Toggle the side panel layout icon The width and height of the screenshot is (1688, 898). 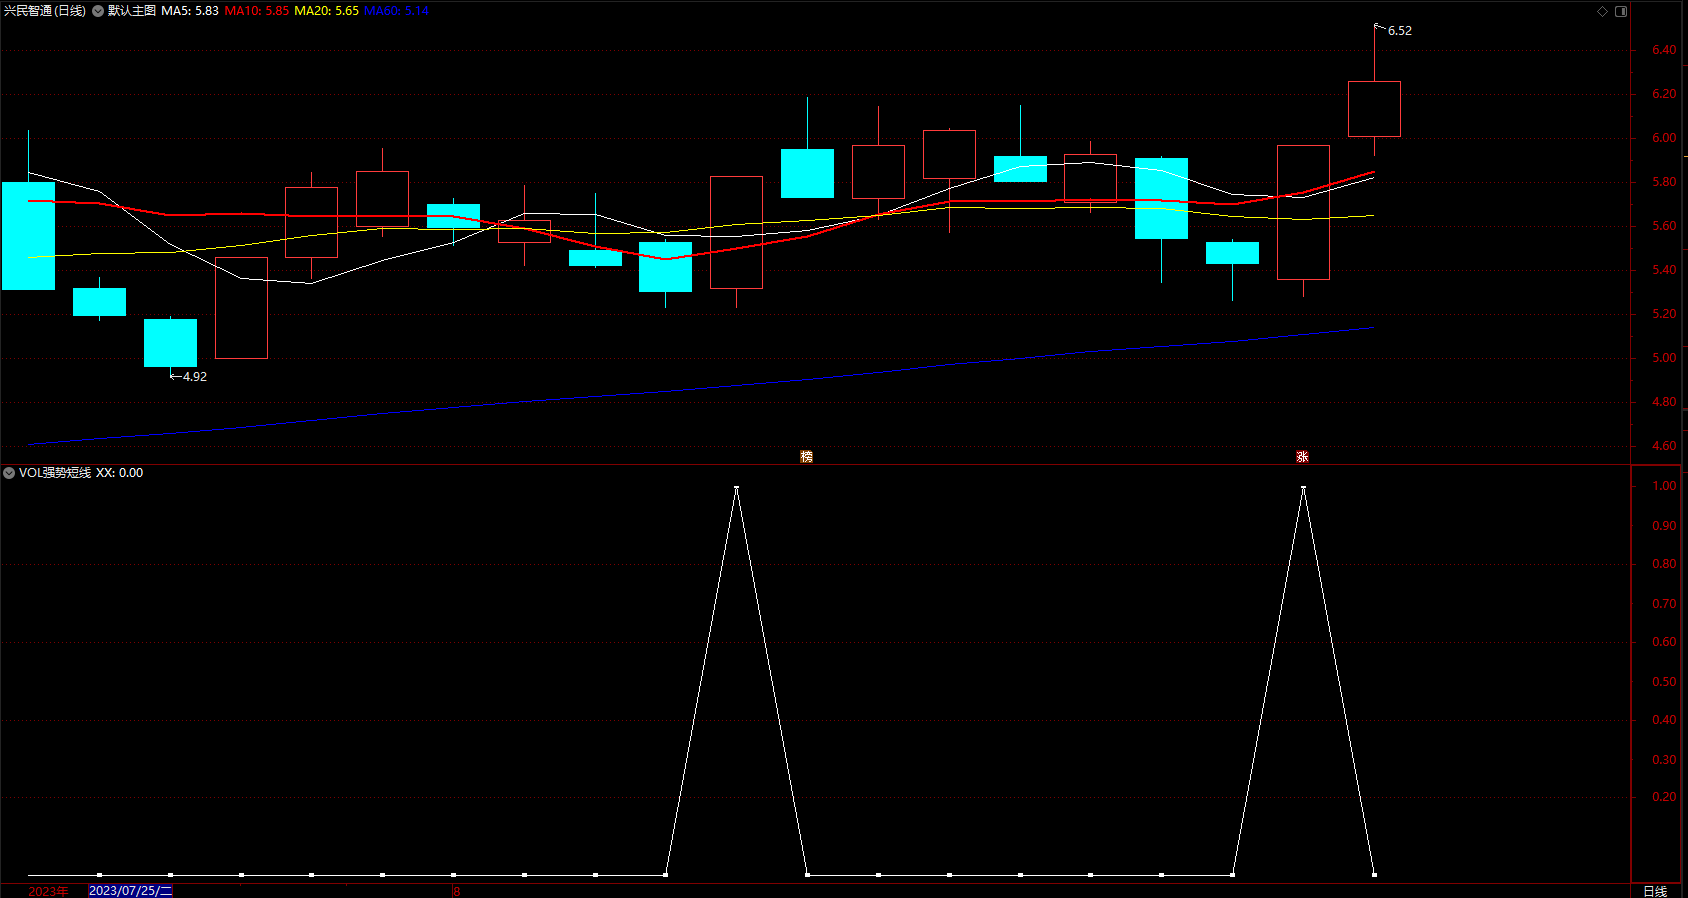[1621, 11]
